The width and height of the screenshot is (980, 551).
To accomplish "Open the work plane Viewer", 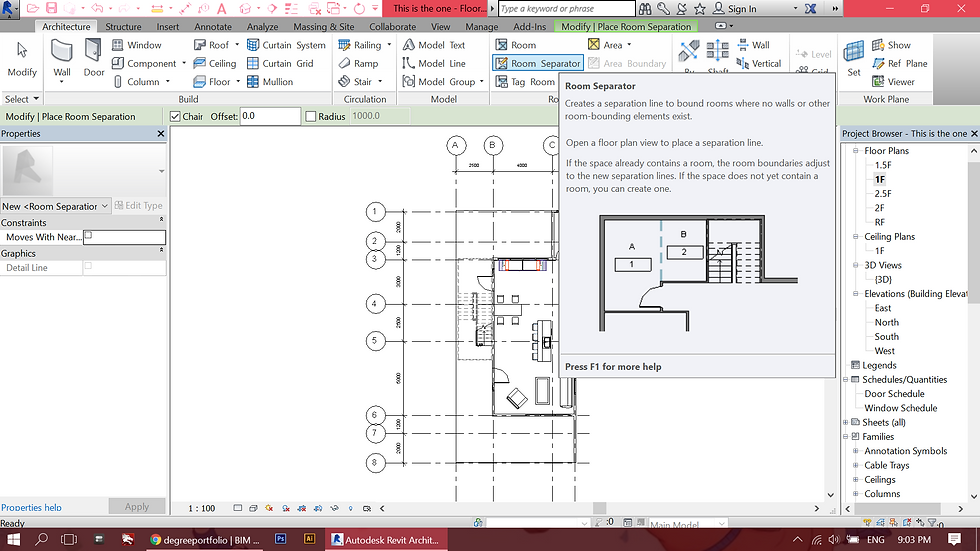I will [x=893, y=82].
